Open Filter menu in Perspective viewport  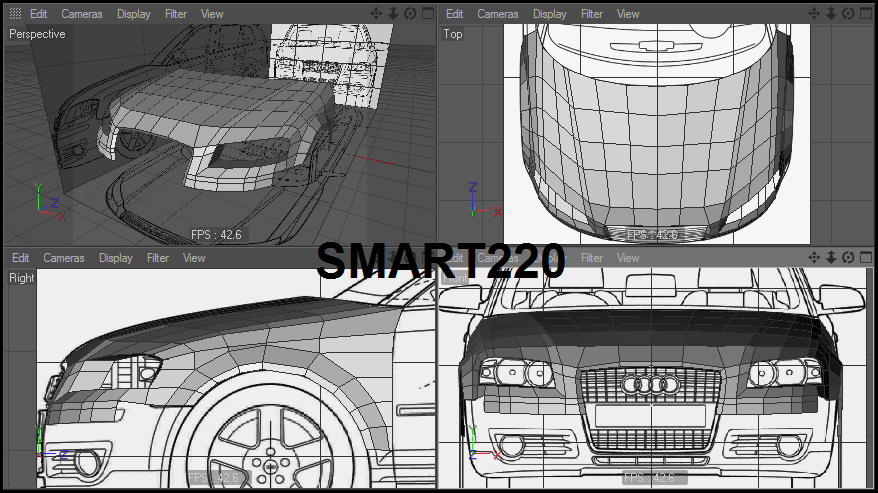176,14
